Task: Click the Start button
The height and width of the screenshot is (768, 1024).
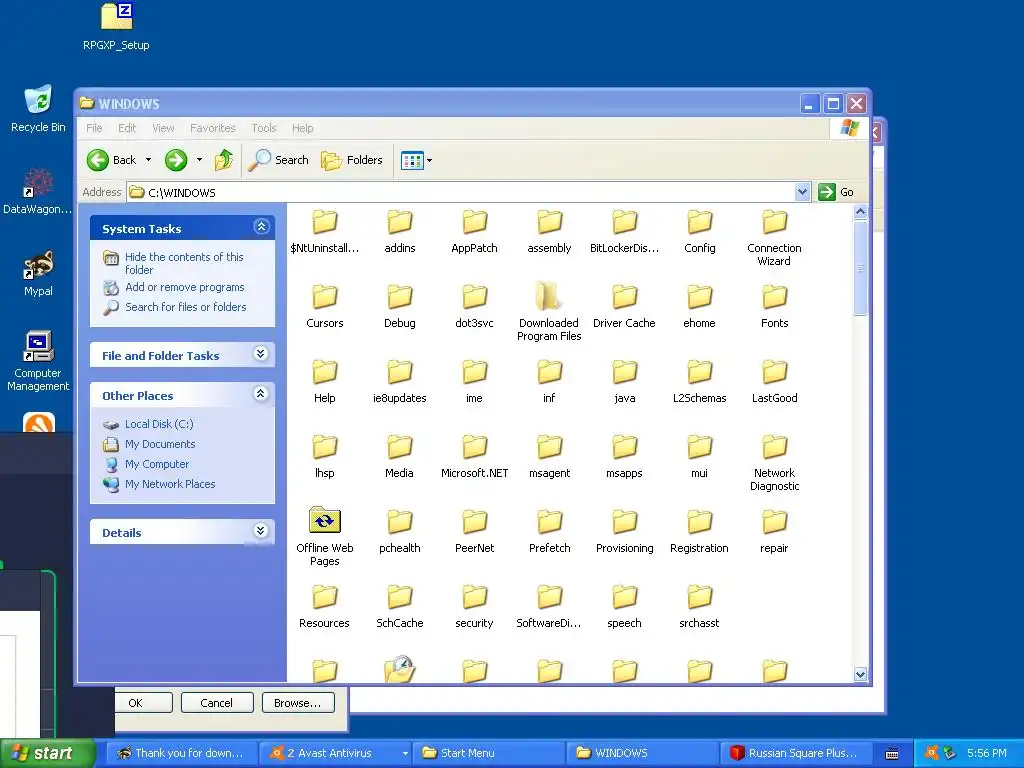Action: (46, 754)
